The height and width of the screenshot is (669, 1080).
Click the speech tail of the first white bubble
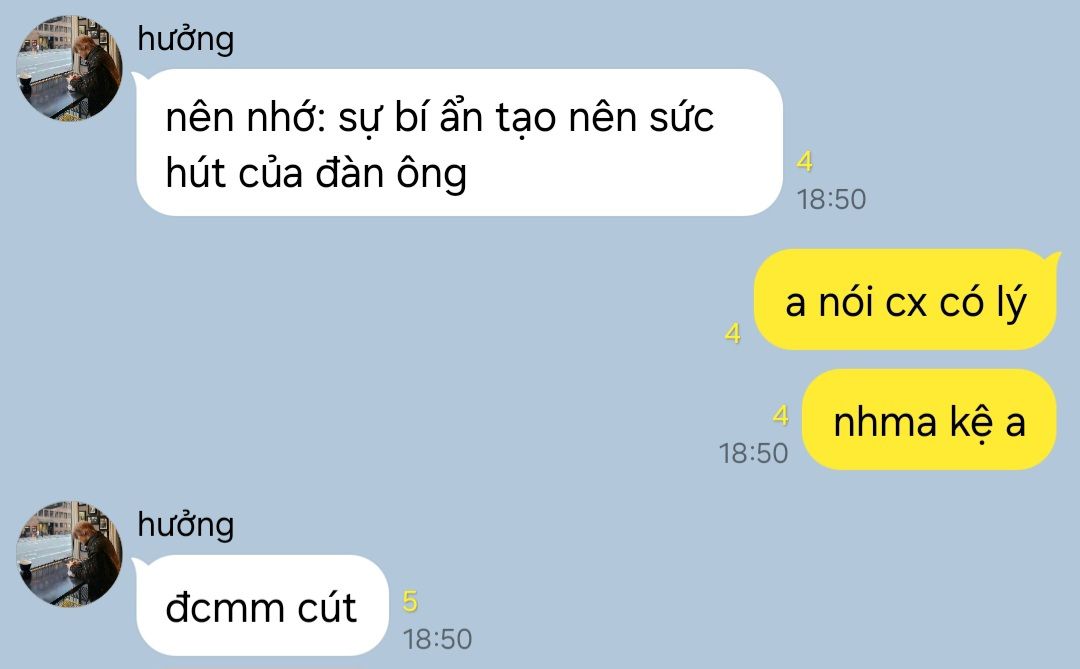[138, 79]
